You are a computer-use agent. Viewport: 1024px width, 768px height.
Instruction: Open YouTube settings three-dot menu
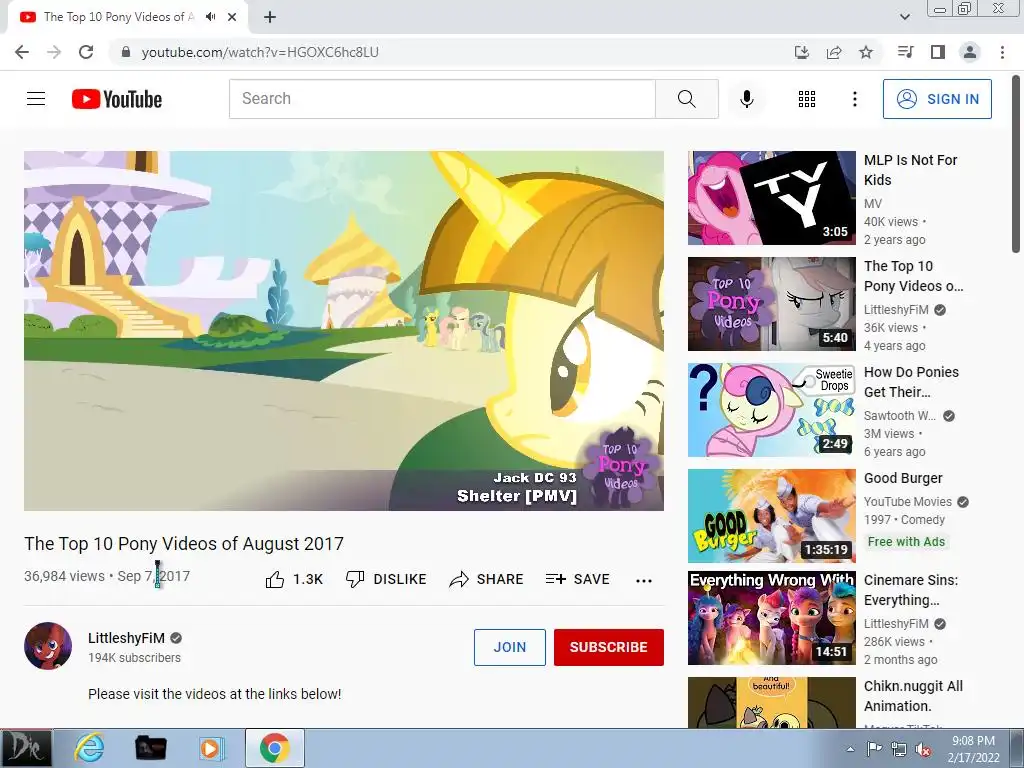coord(854,99)
